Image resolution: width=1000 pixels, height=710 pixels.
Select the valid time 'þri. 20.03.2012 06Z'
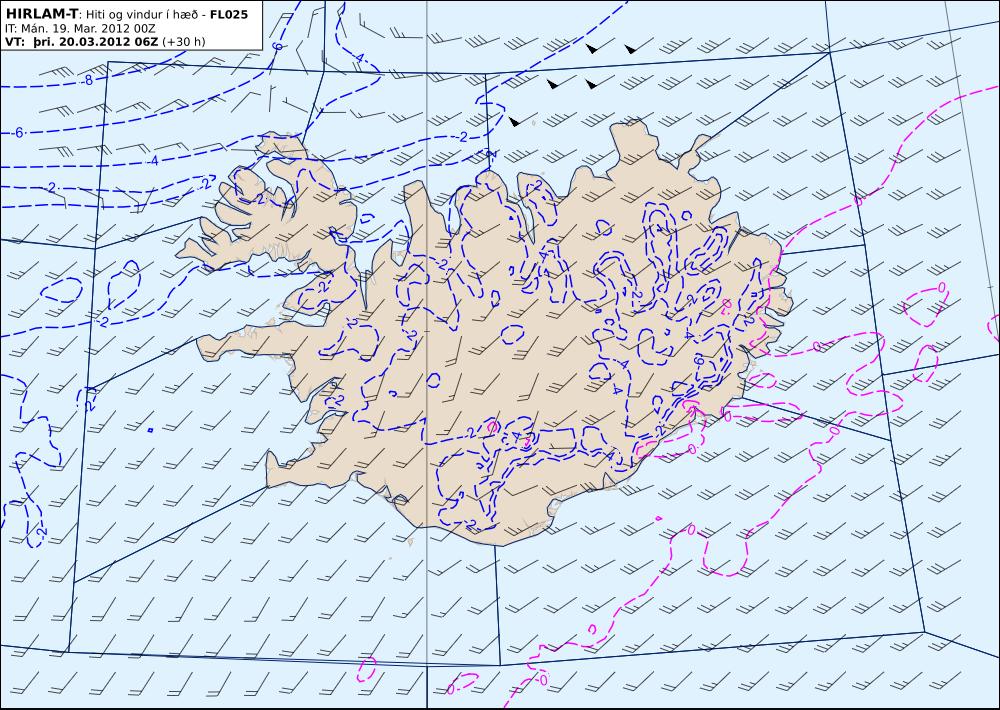95,42
